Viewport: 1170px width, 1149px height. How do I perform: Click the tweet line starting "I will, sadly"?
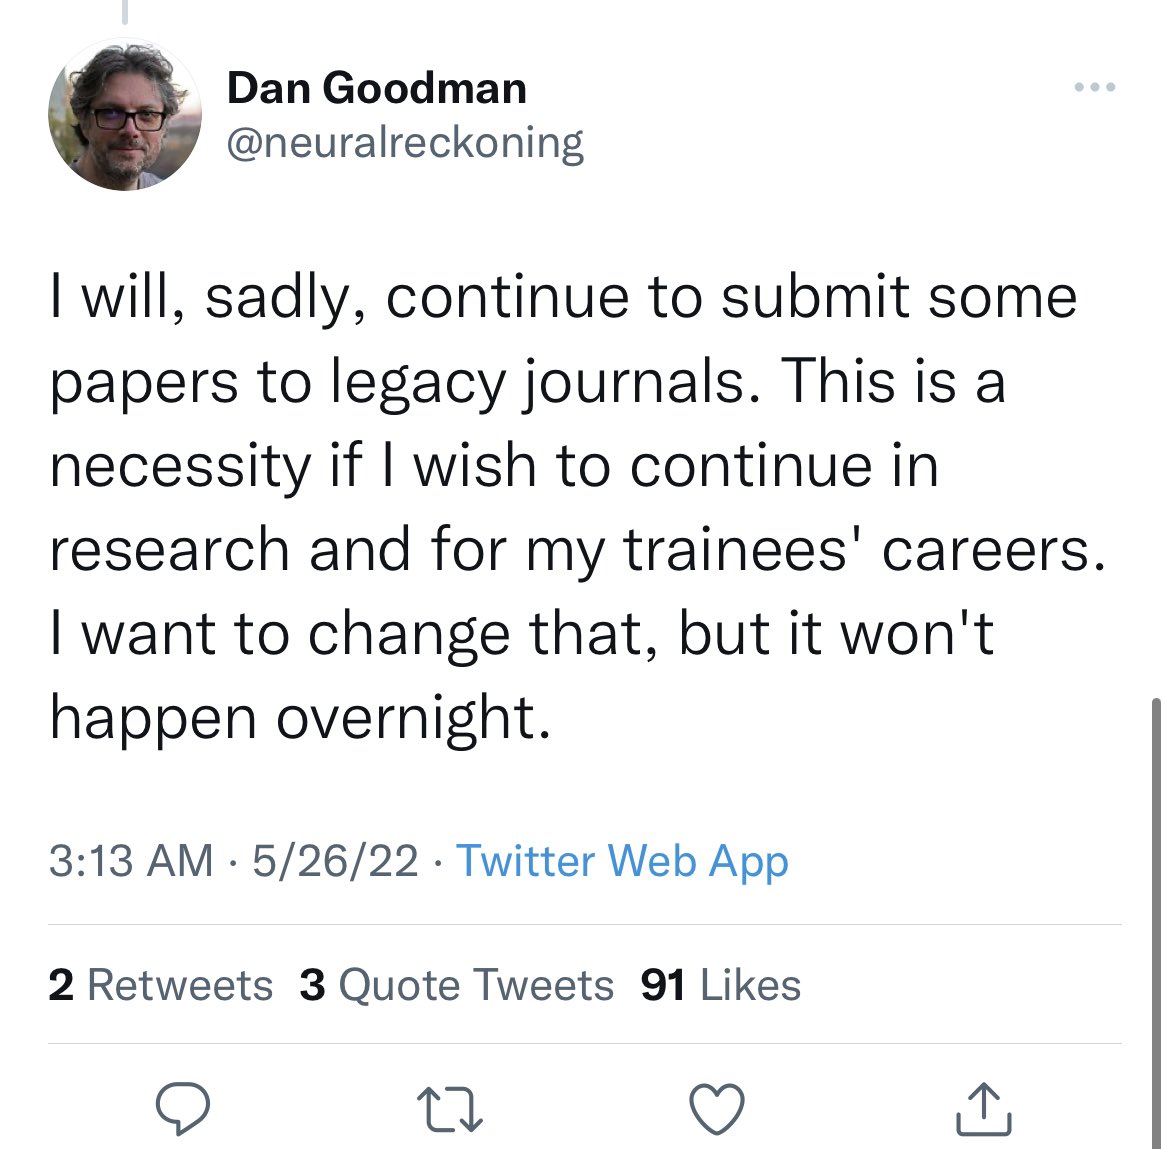[563, 298]
